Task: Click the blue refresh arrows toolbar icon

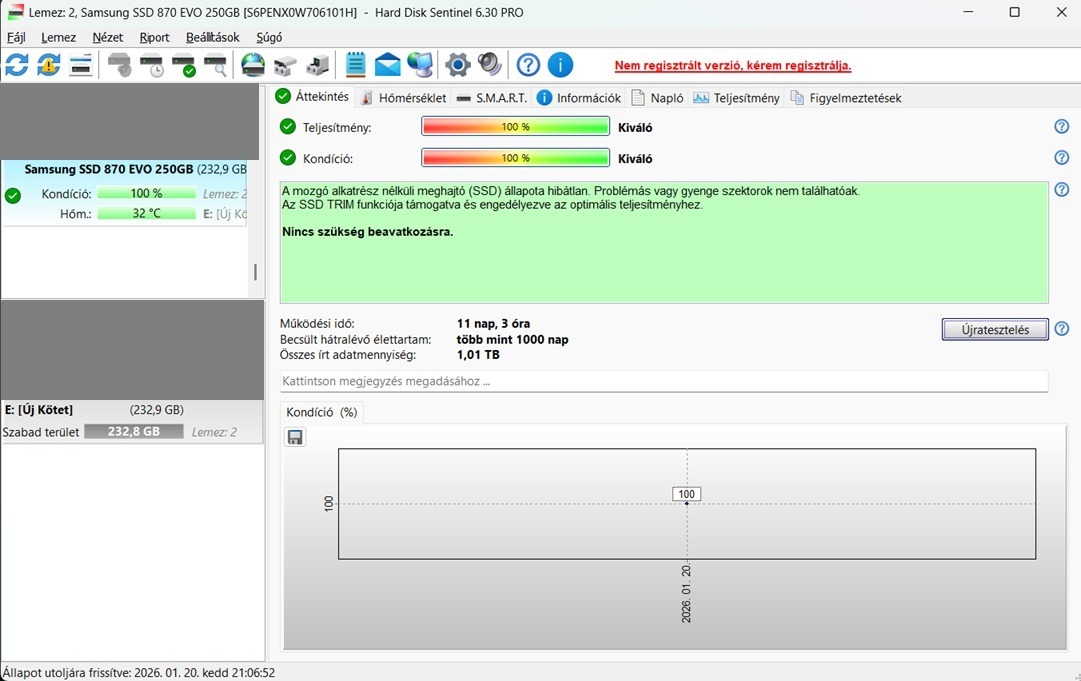Action: coord(17,65)
